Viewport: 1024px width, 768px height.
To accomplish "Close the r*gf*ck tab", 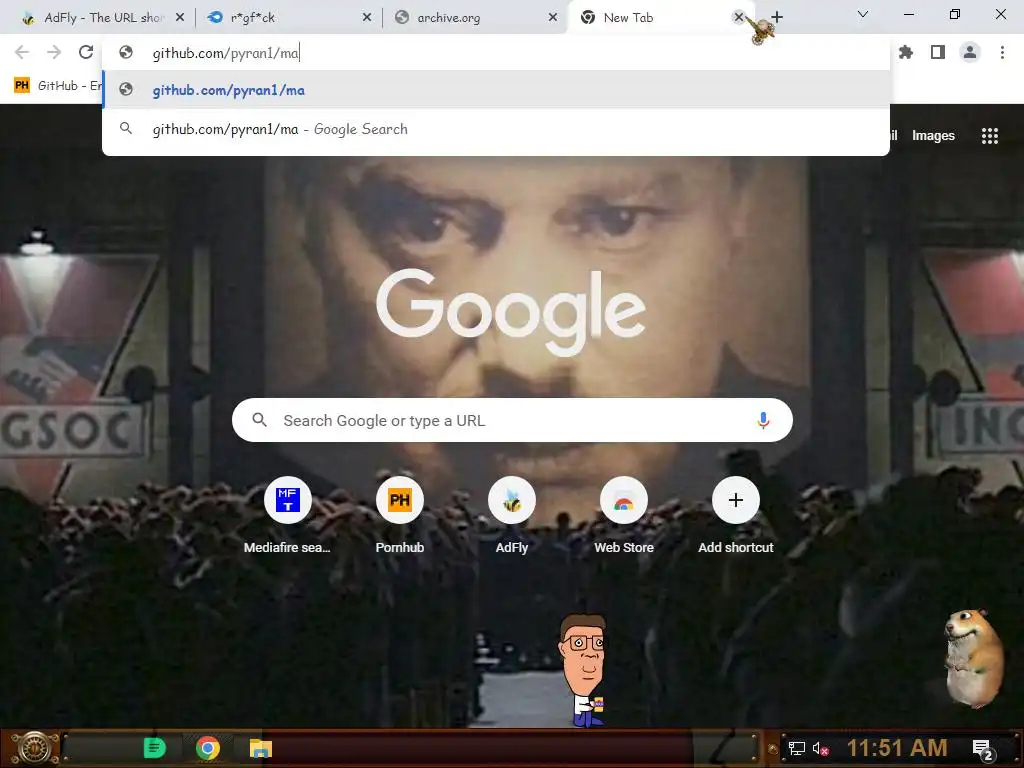I will (367, 18).
